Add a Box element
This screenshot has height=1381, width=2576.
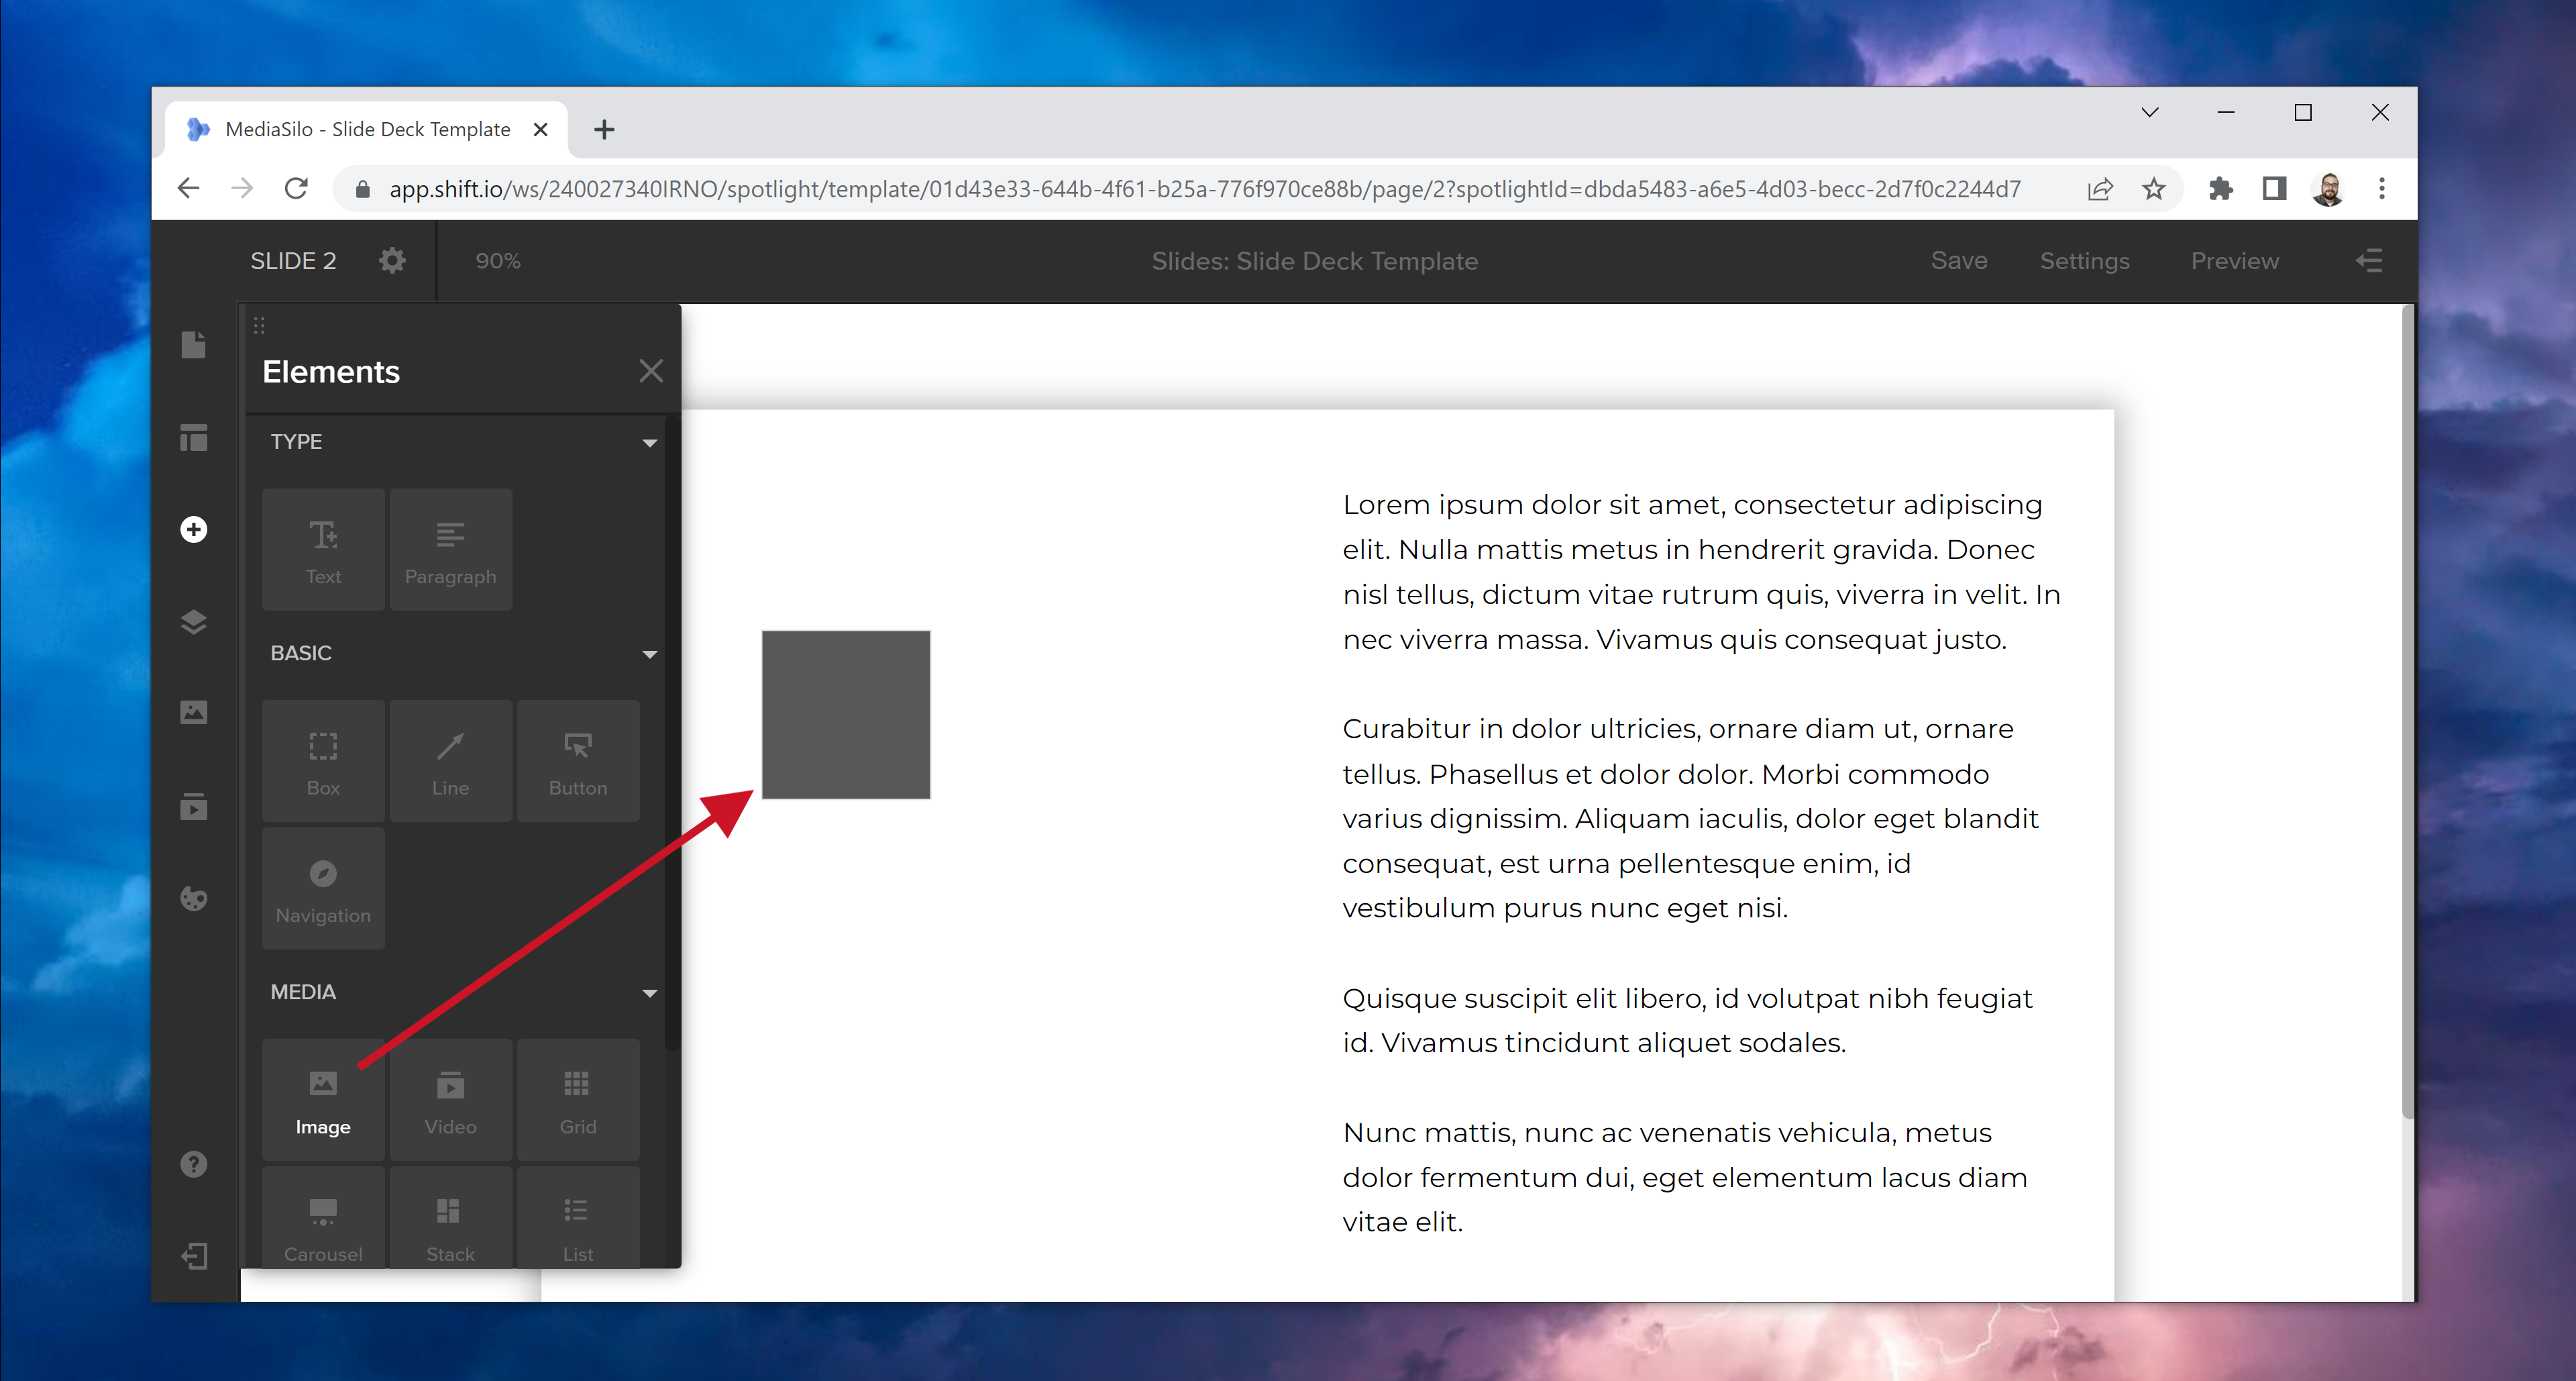[x=323, y=761]
